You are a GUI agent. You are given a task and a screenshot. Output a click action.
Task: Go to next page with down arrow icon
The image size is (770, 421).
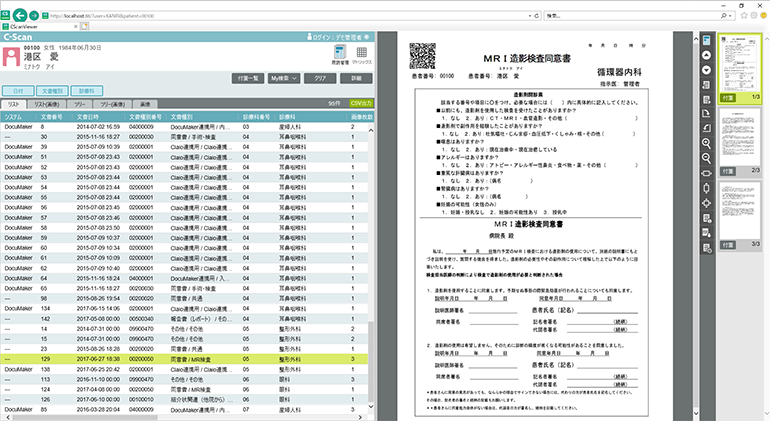[707, 70]
